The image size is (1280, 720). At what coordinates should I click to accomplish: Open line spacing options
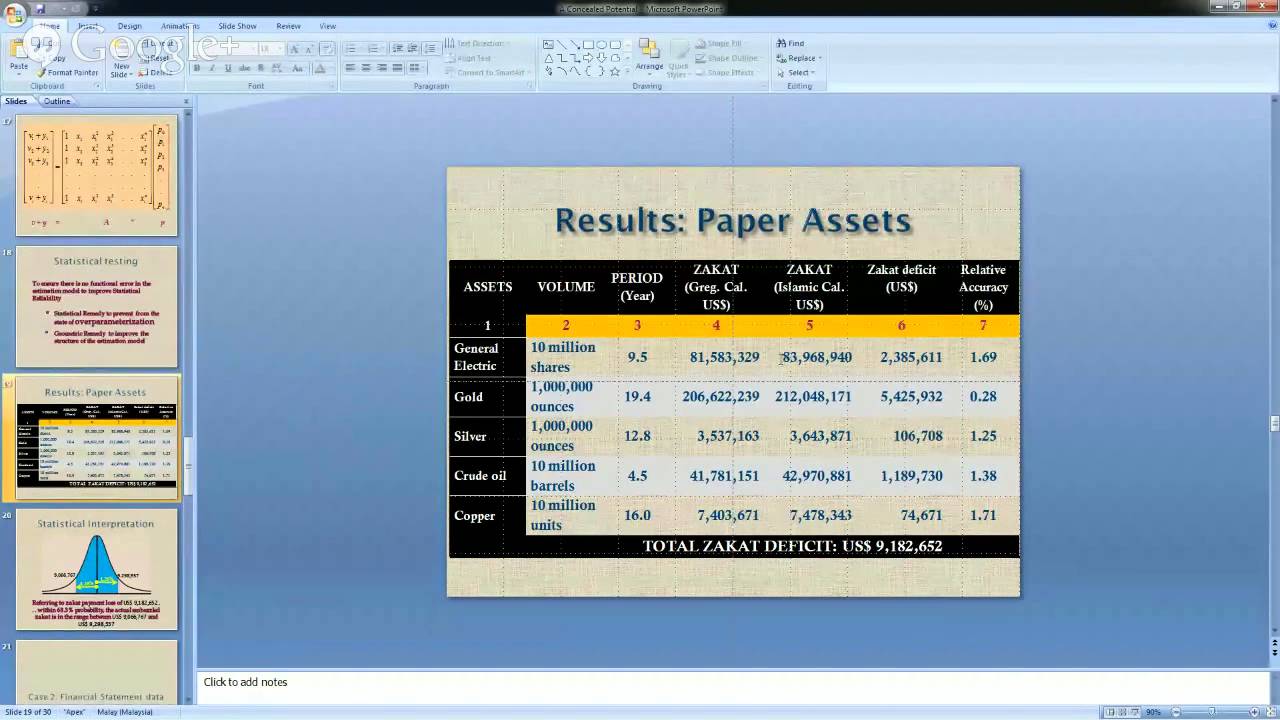coord(431,48)
